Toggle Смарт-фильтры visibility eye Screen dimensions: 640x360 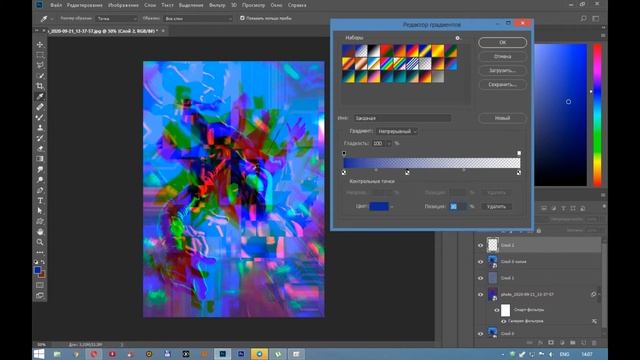(497, 310)
